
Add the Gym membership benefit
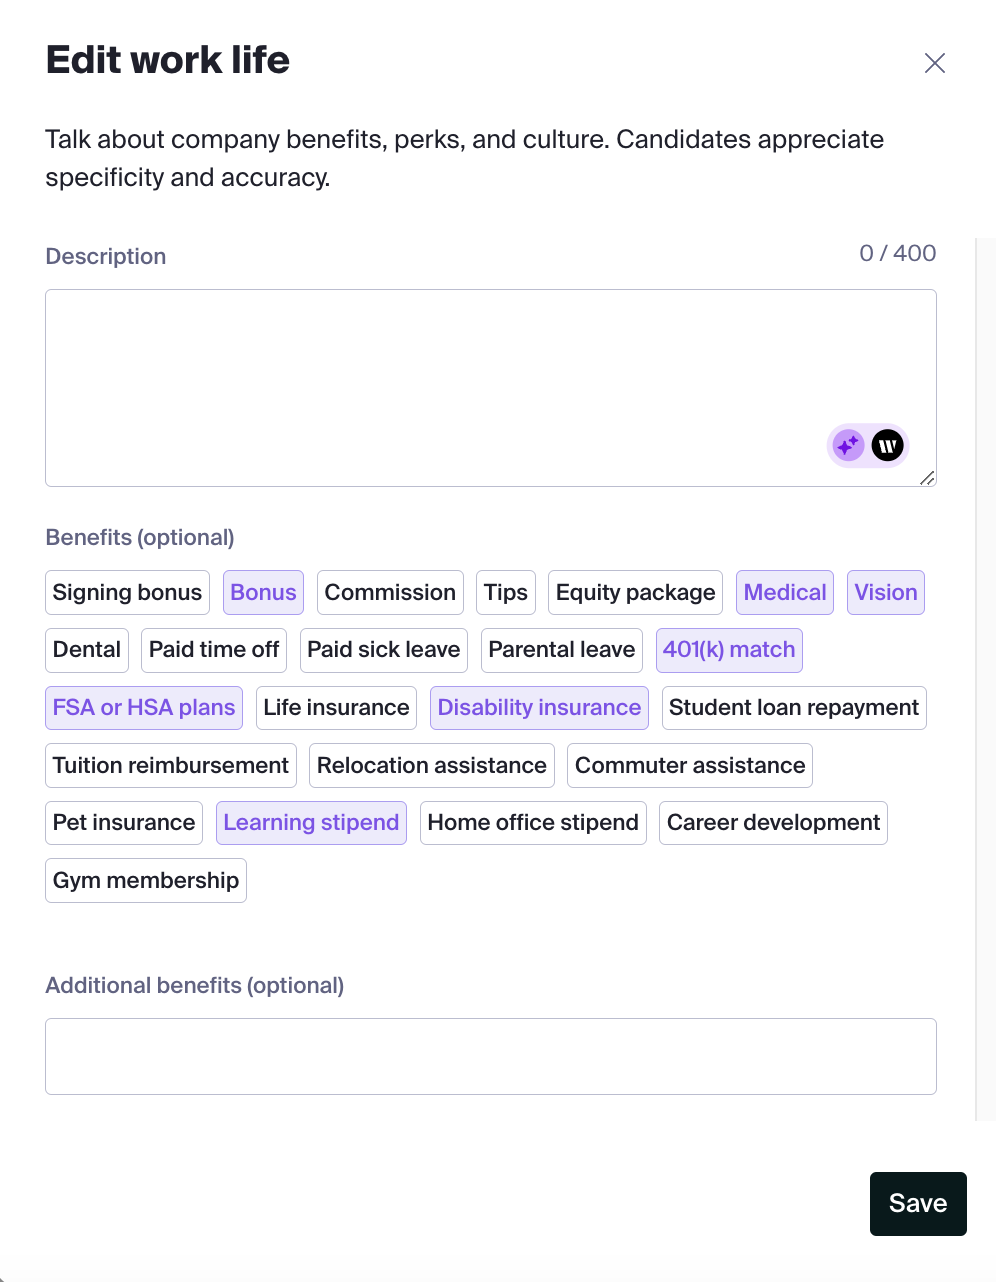(x=146, y=881)
